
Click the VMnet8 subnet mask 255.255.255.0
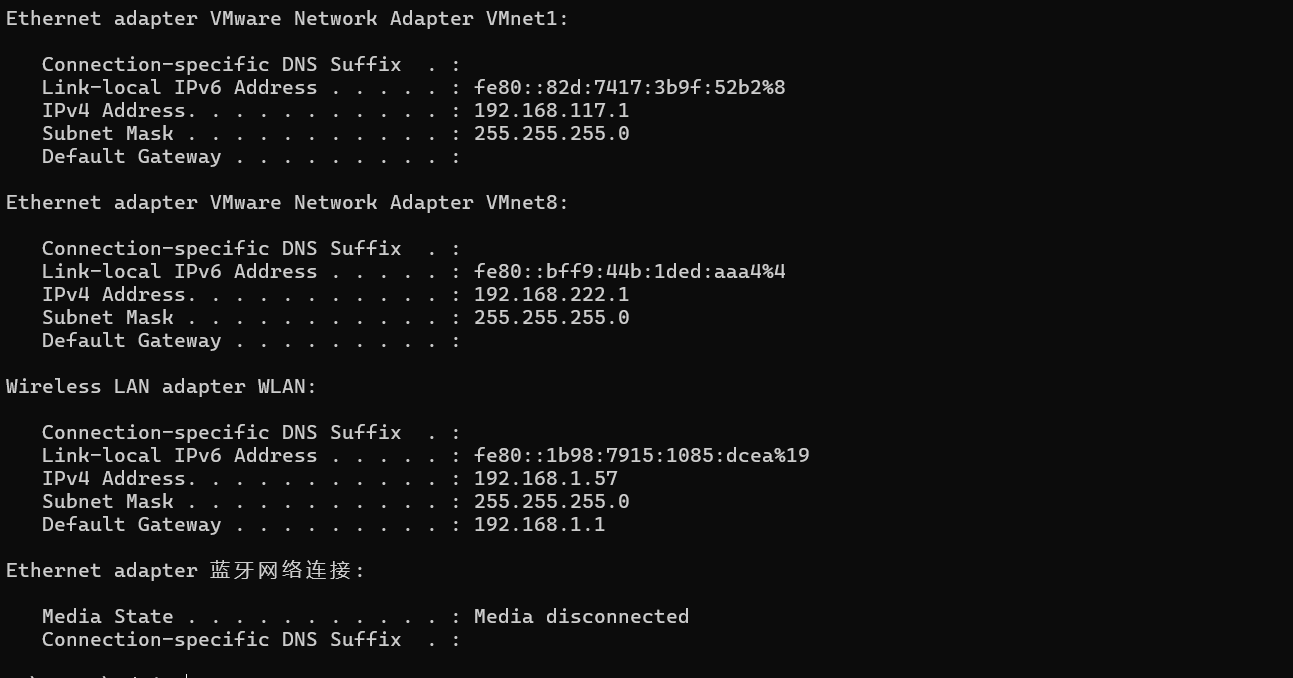(x=551, y=317)
